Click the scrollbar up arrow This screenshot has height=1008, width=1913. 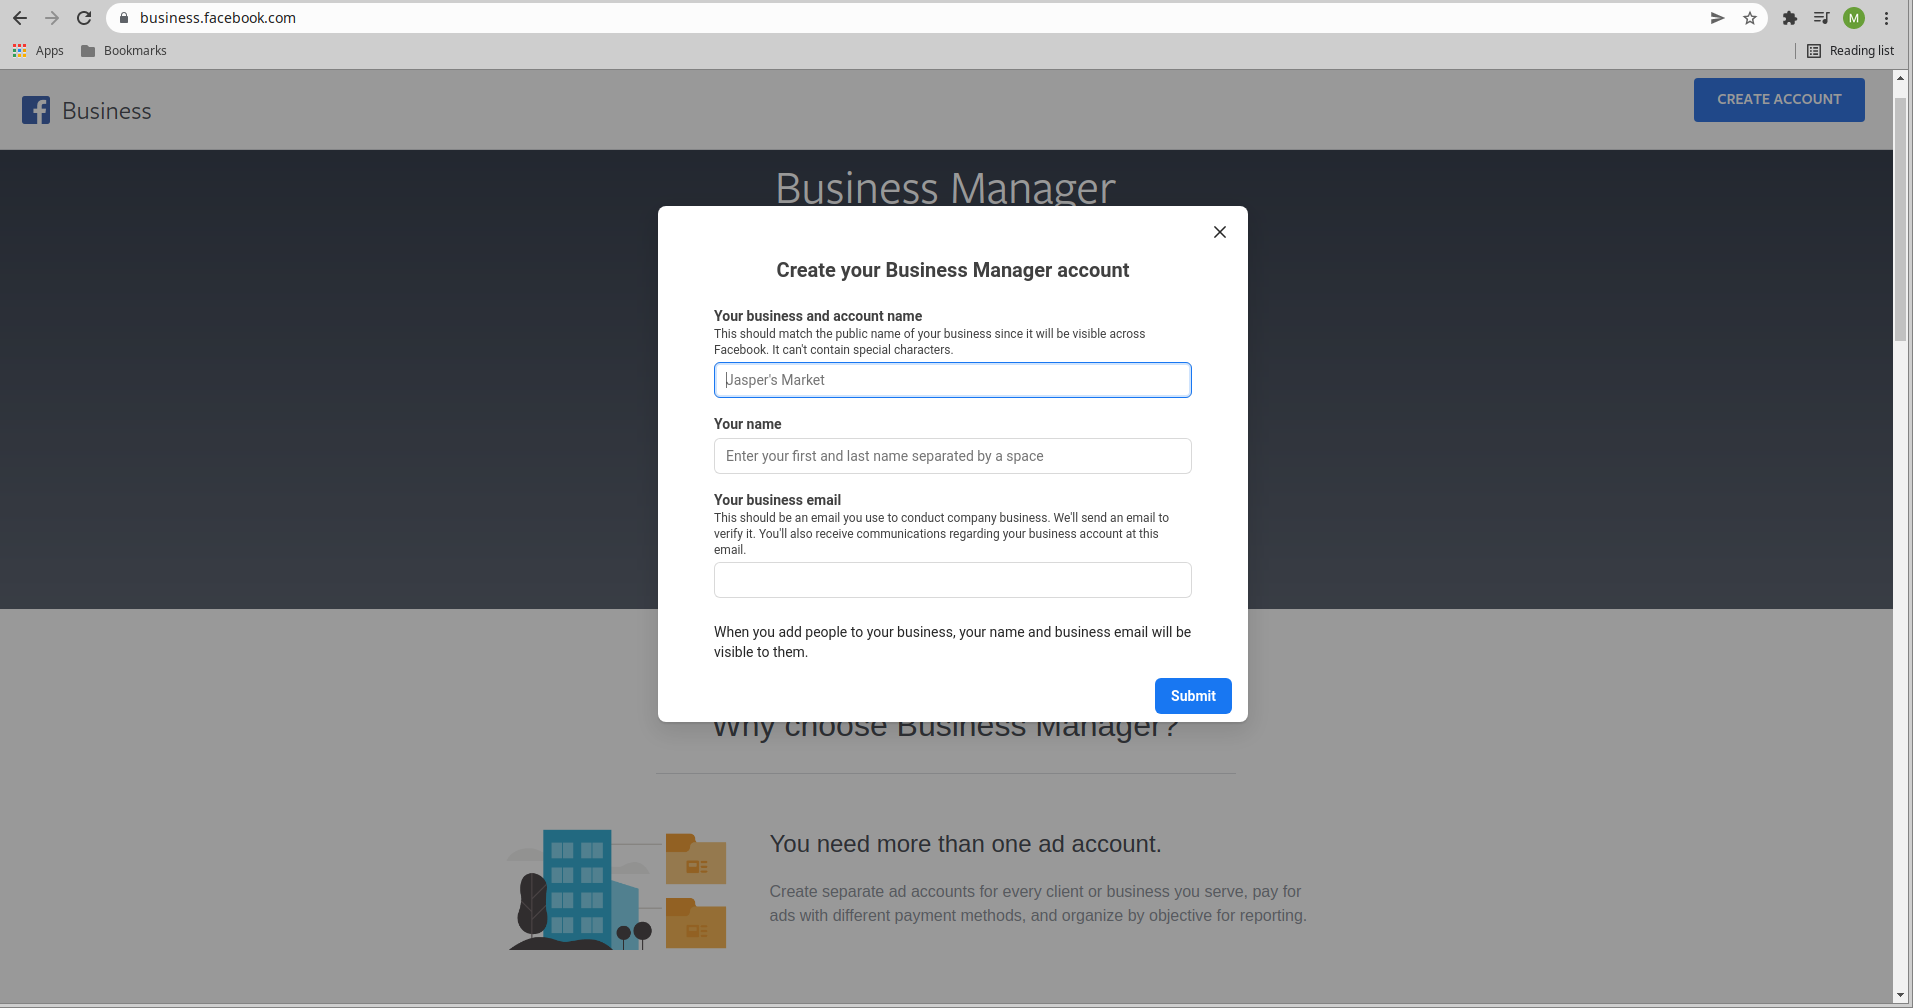tap(1901, 77)
